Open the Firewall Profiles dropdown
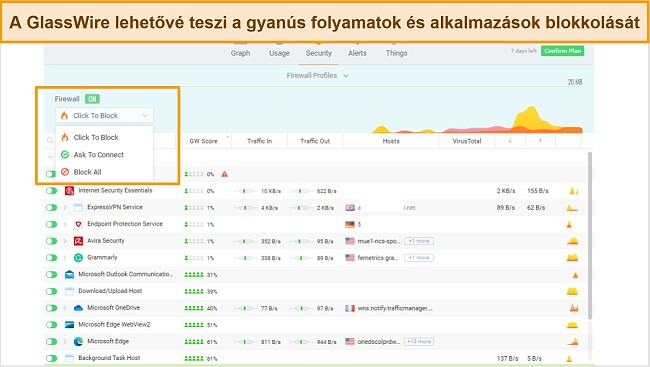The image size is (650, 367). click(x=317, y=75)
